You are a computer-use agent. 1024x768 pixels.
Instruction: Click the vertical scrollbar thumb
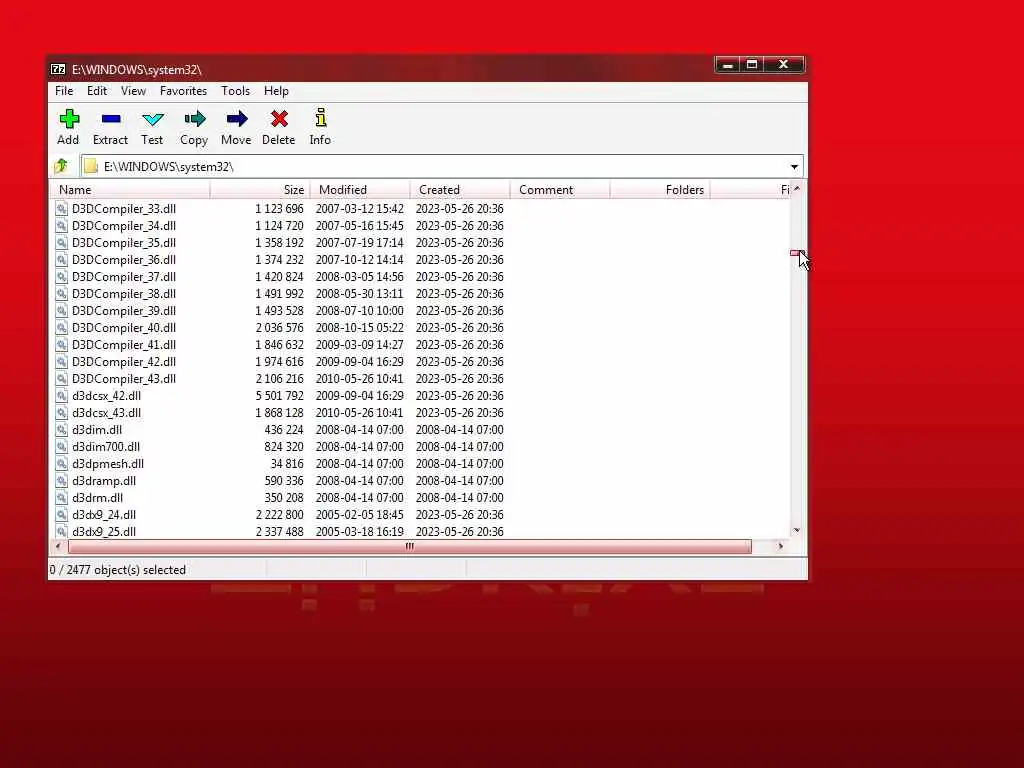coord(796,253)
